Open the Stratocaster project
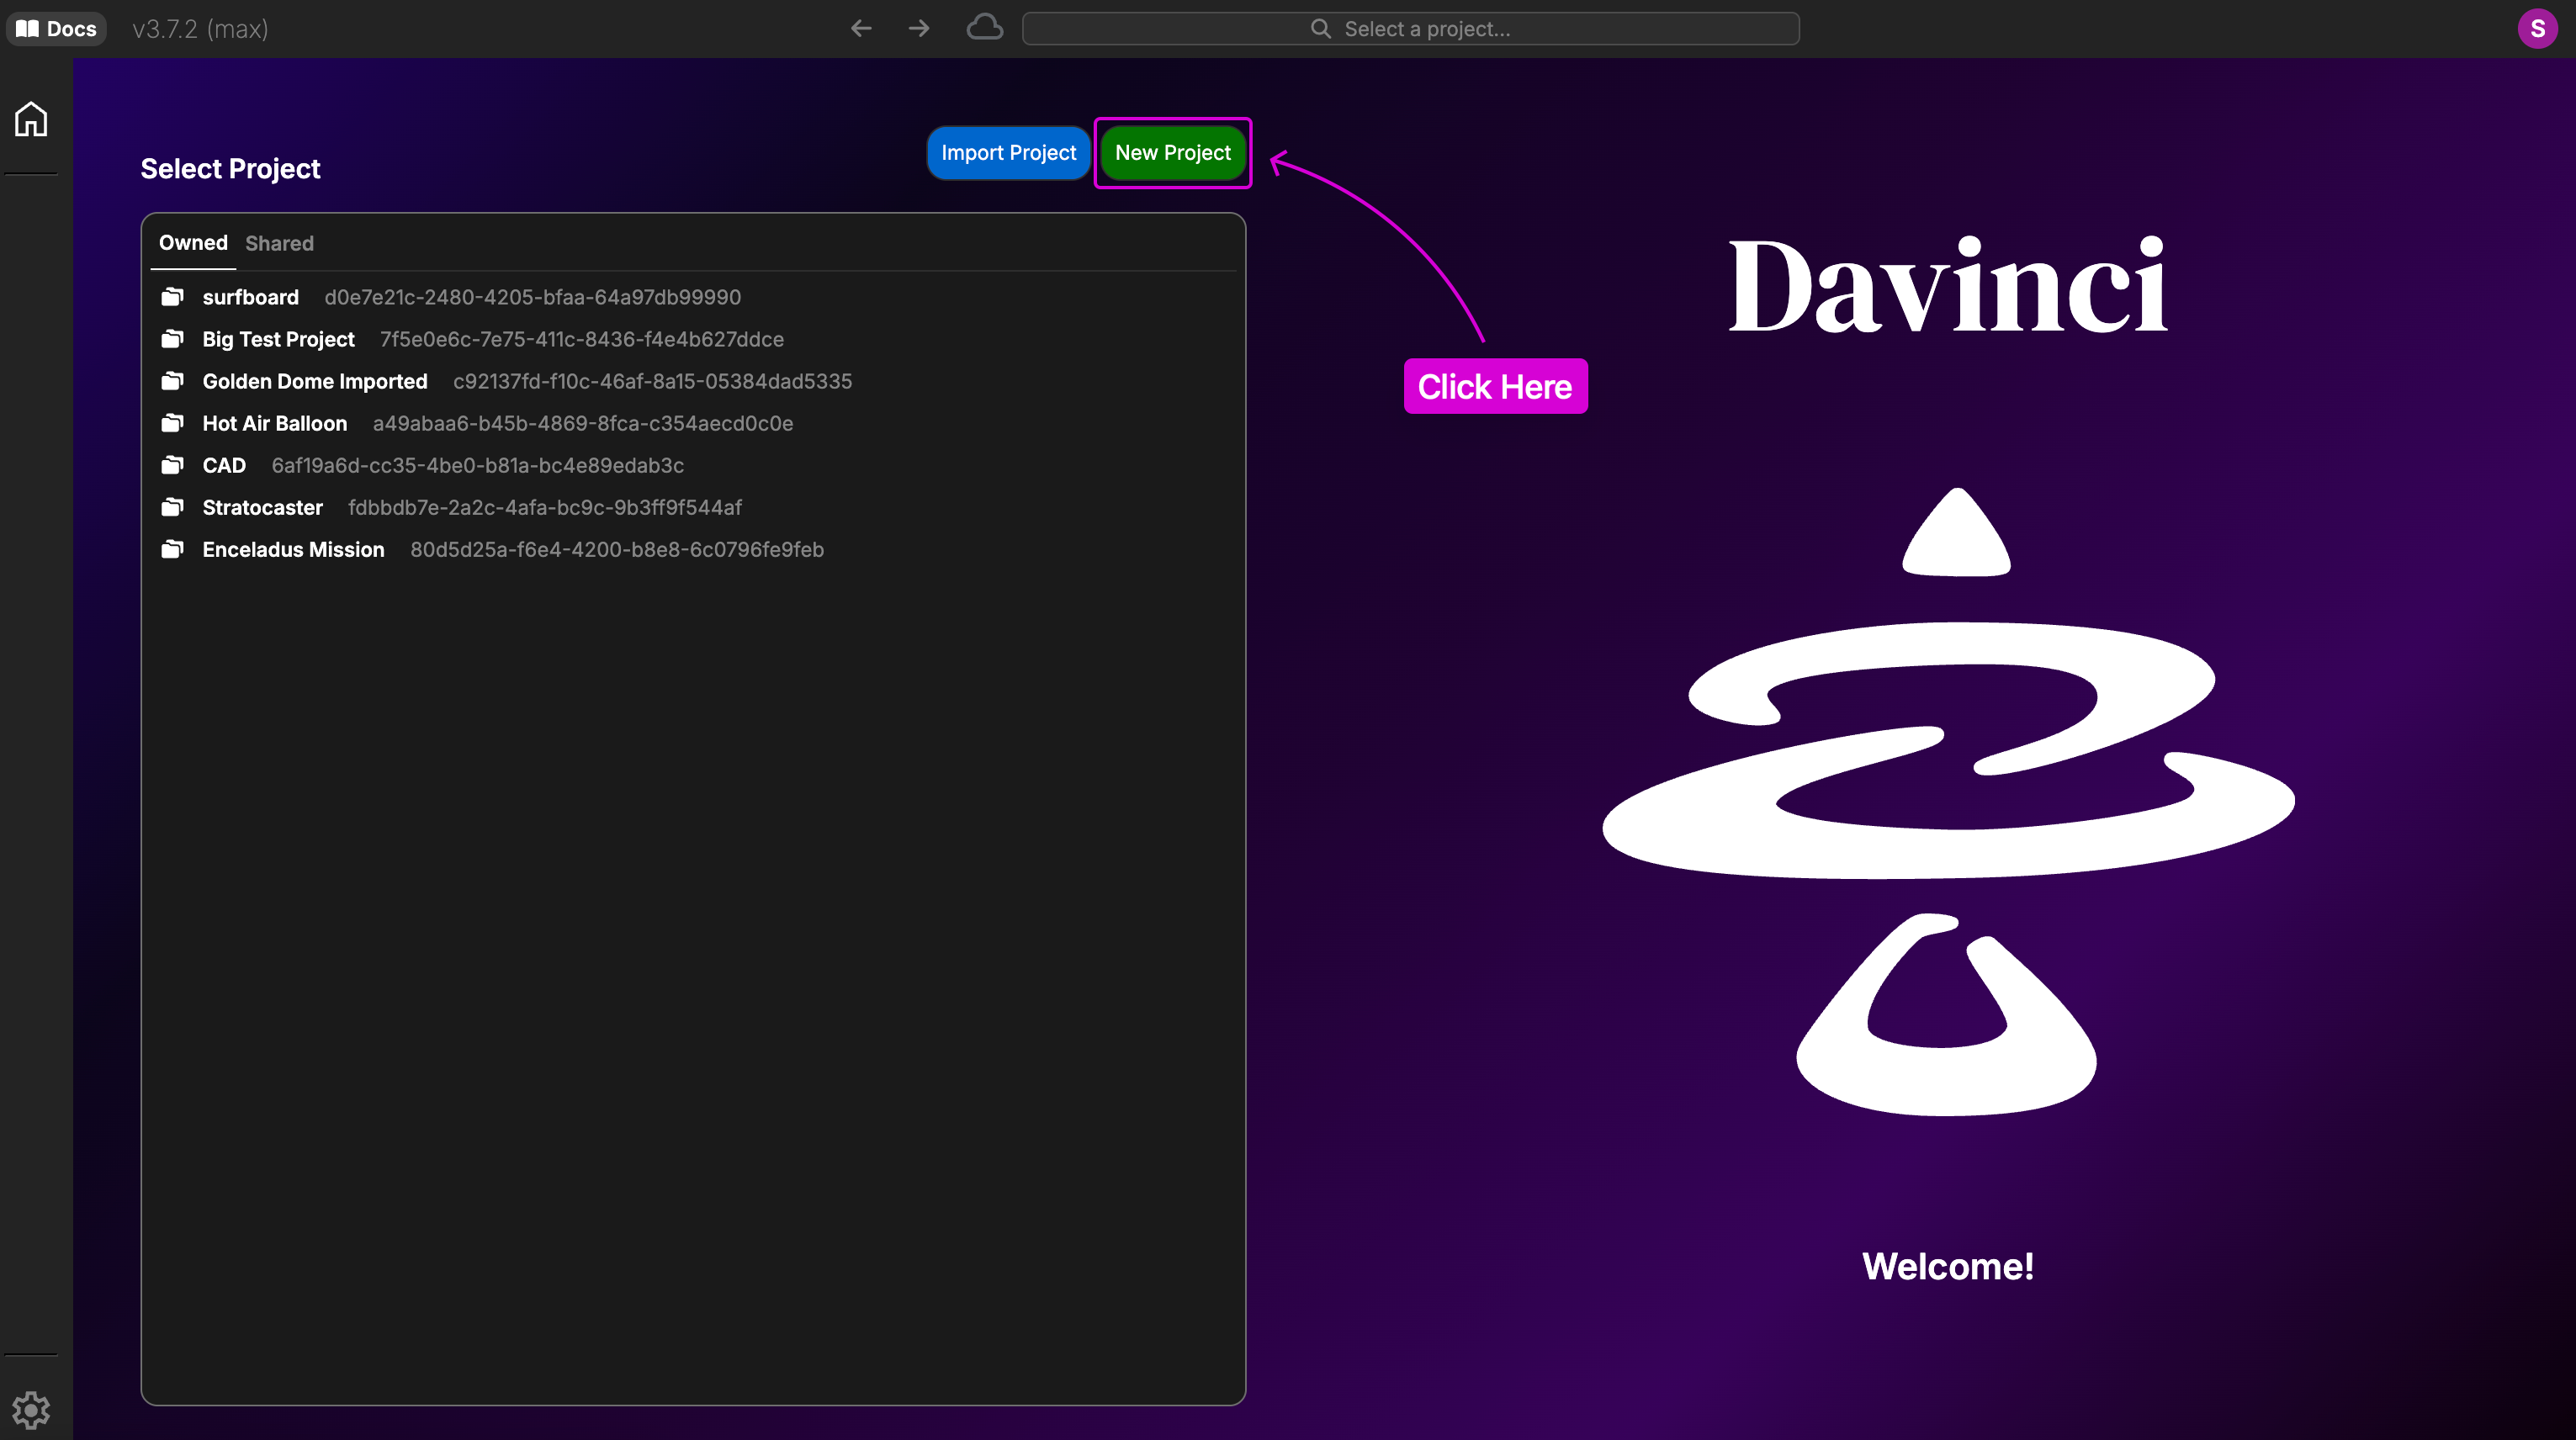This screenshot has height=1440, width=2576. coord(262,507)
